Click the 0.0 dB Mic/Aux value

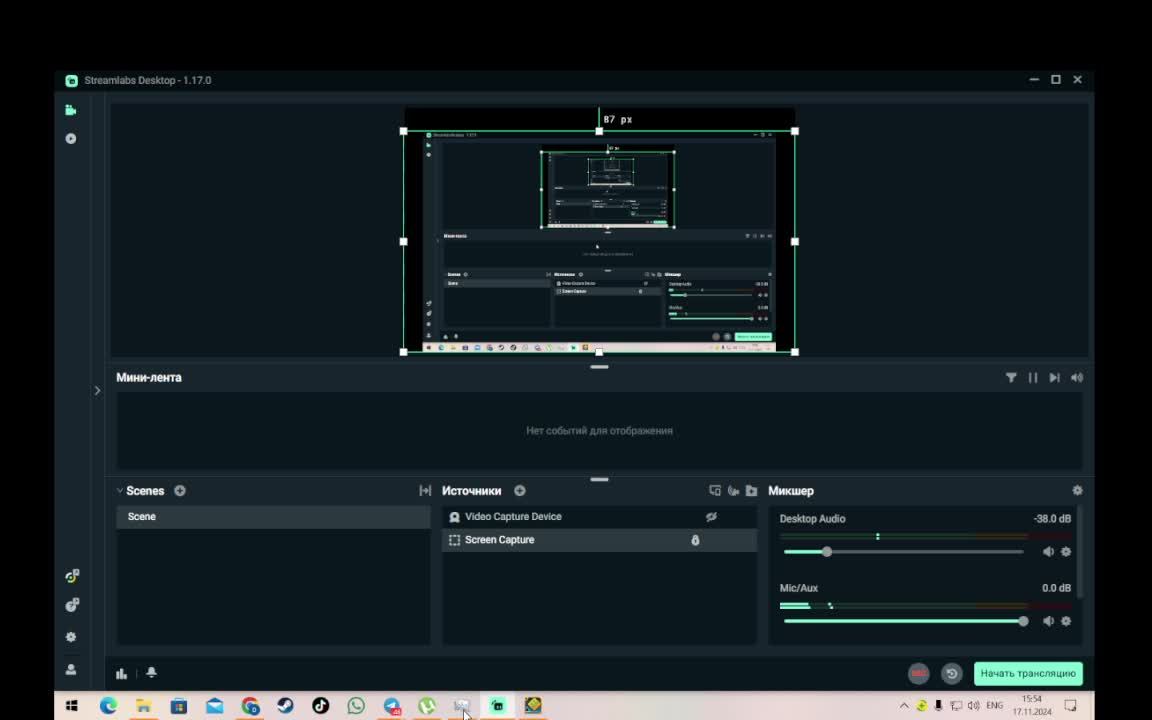click(1056, 588)
